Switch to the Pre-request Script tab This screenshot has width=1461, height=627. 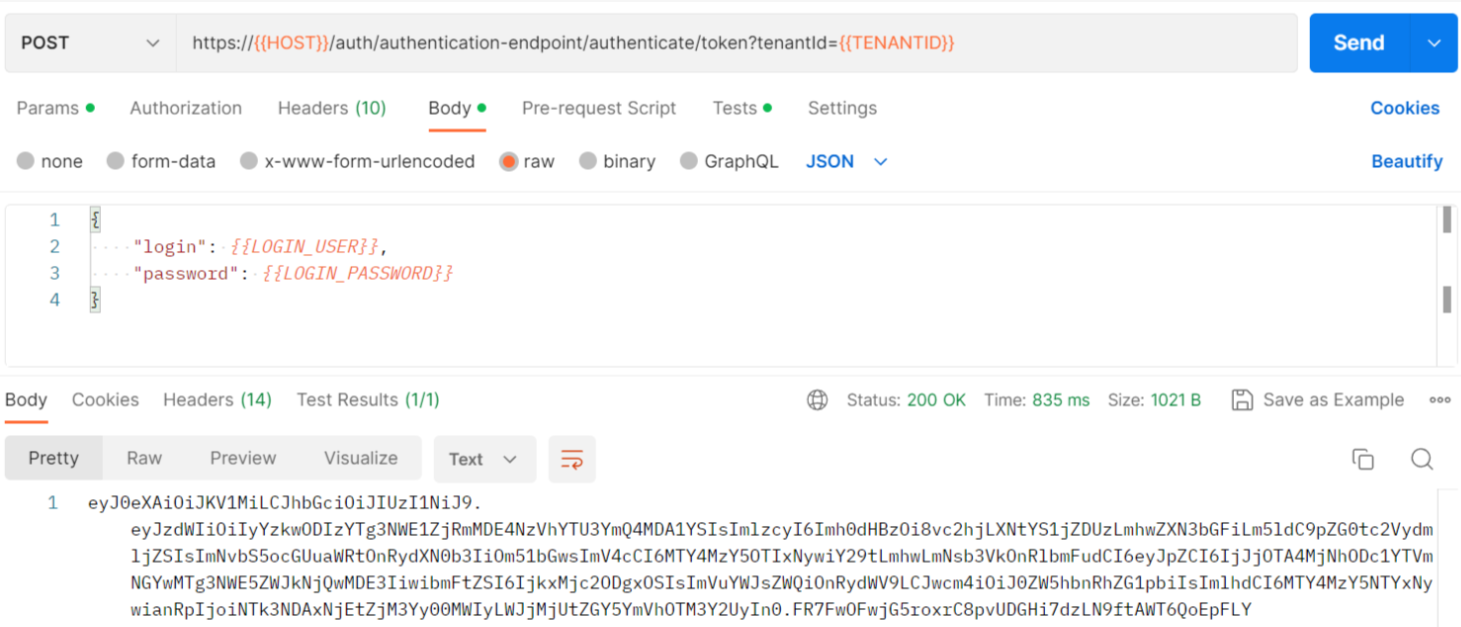[x=599, y=107]
